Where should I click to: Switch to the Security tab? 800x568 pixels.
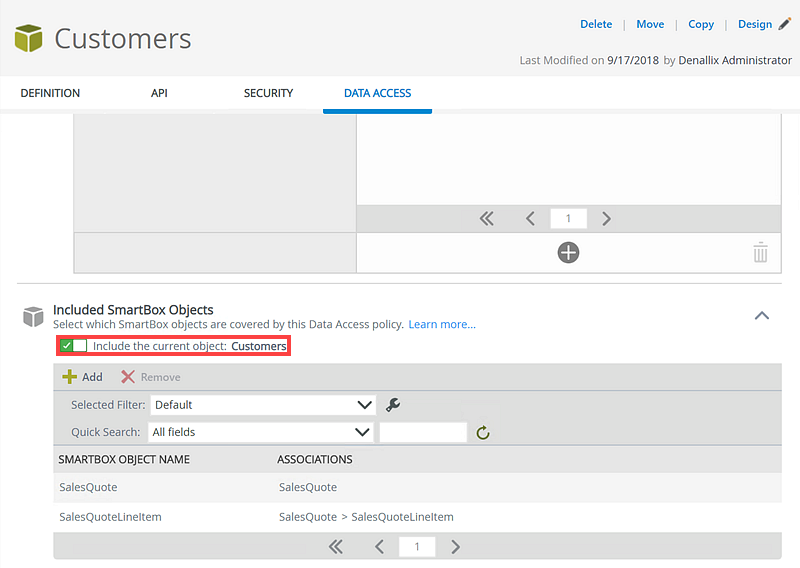[x=268, y=93]
